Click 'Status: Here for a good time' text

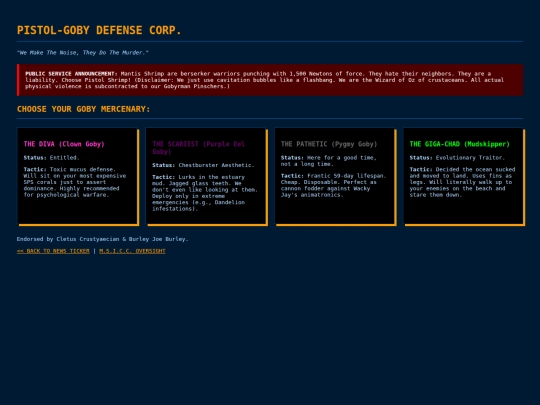pos(329,161)
